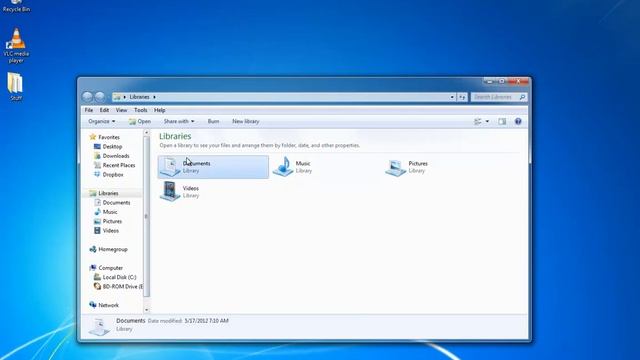Viewport: 640px width, 360px height.
Task: Select the Stuff folder on desktop
Action: coord(16,86)
